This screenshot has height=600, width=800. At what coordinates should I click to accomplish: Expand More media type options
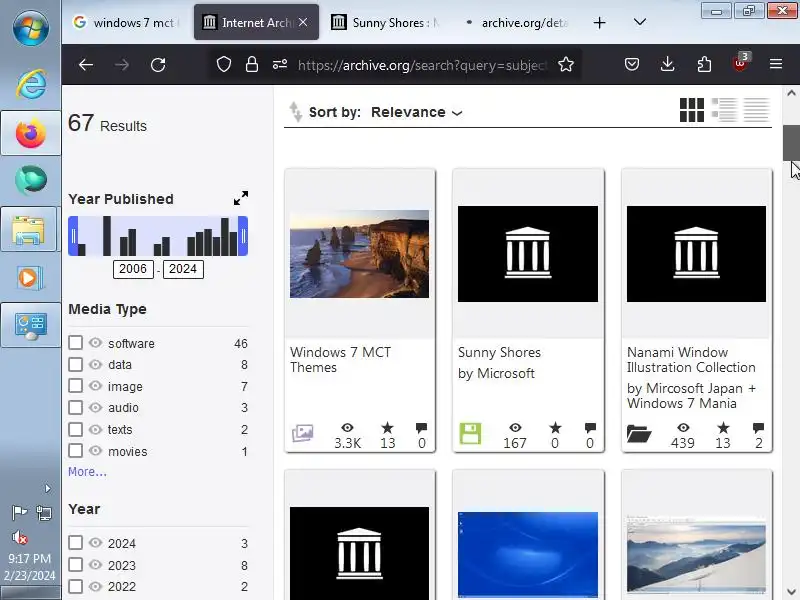(x=87, y=472)
